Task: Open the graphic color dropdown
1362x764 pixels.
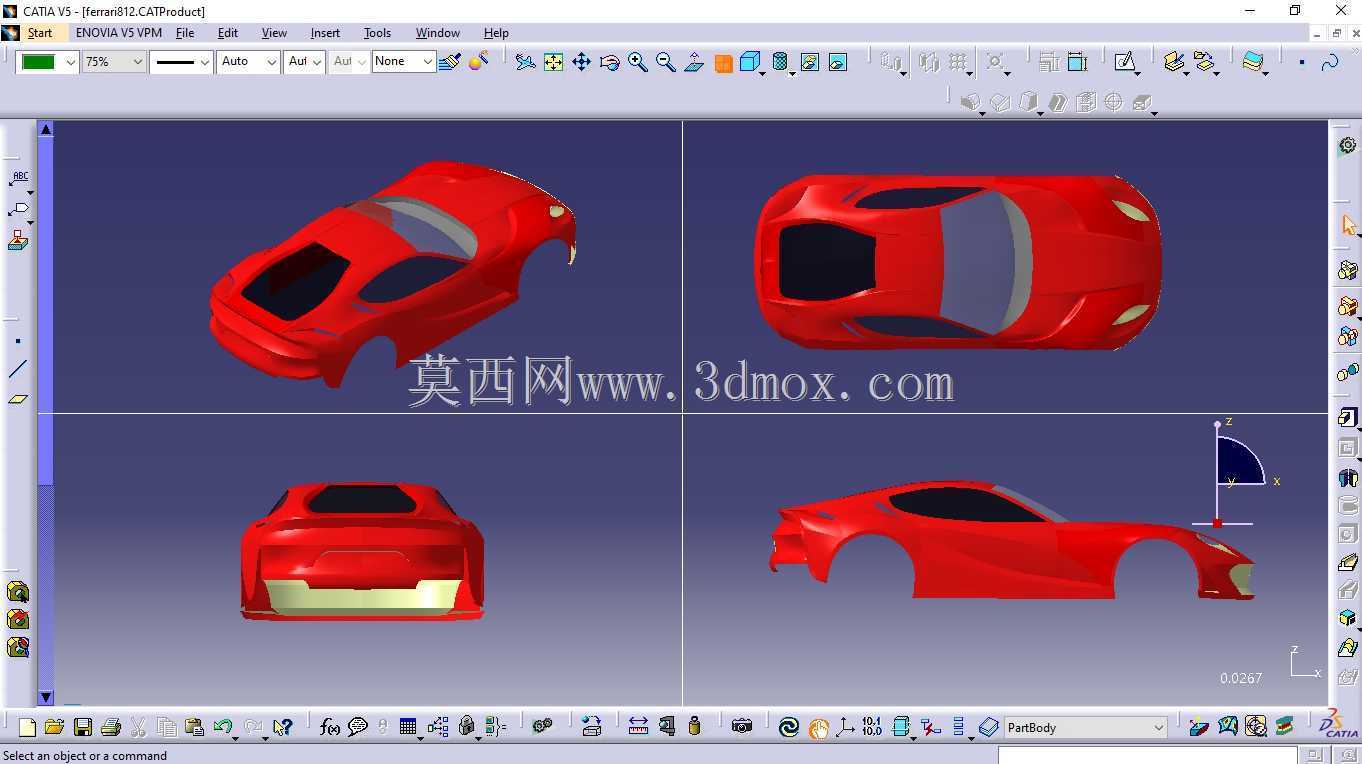Action: (x=70, y=62)
